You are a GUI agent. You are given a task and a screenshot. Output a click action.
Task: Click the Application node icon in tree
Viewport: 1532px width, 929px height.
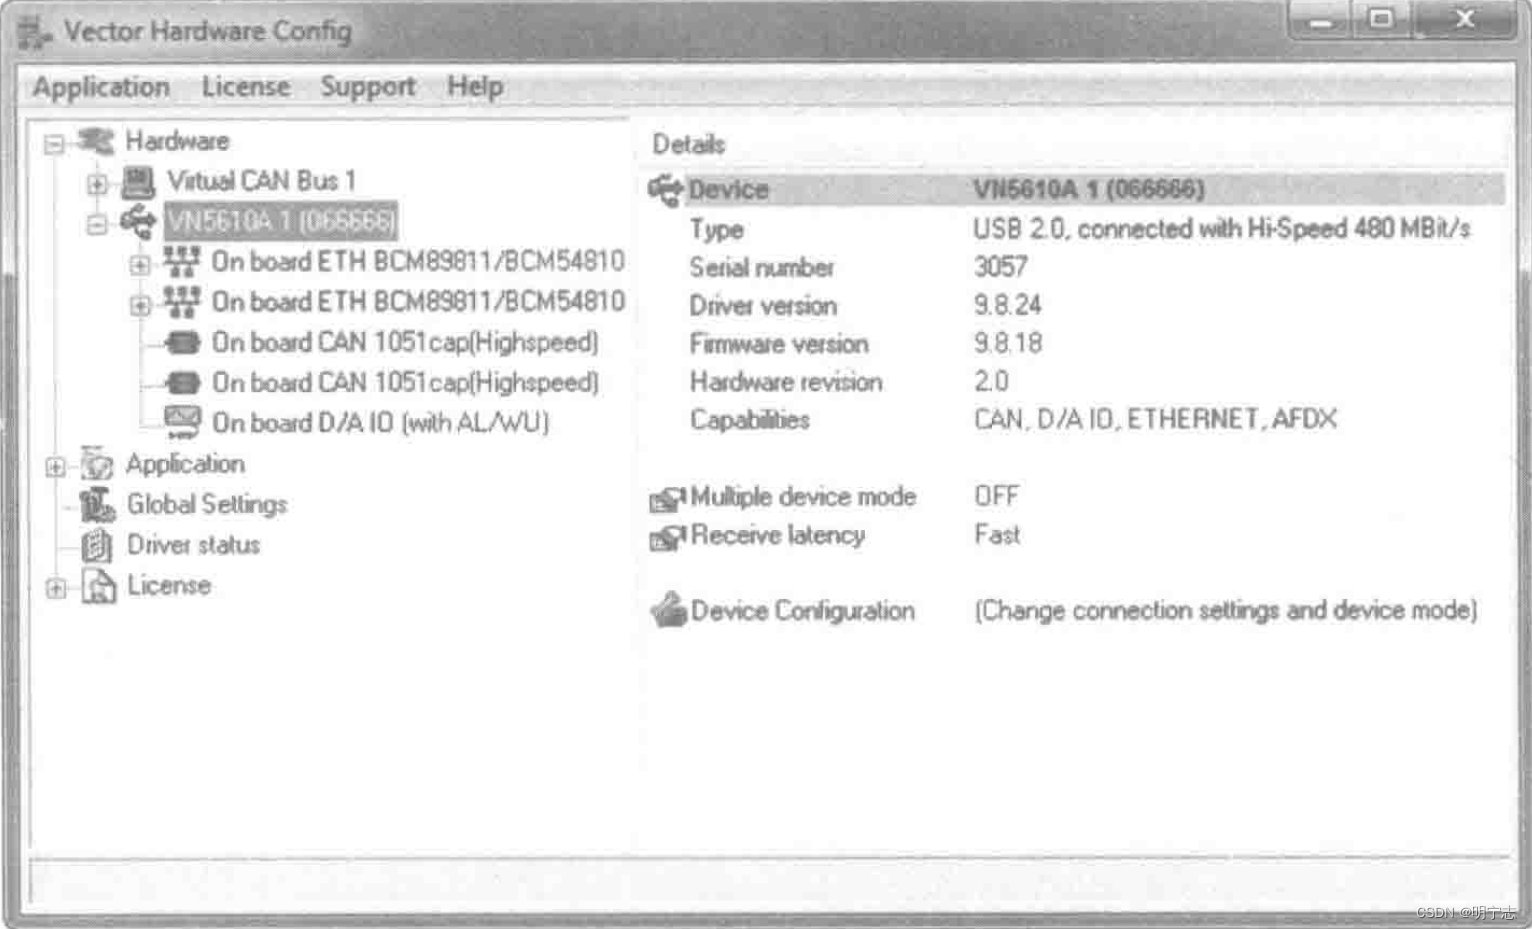tap(97, 464)
